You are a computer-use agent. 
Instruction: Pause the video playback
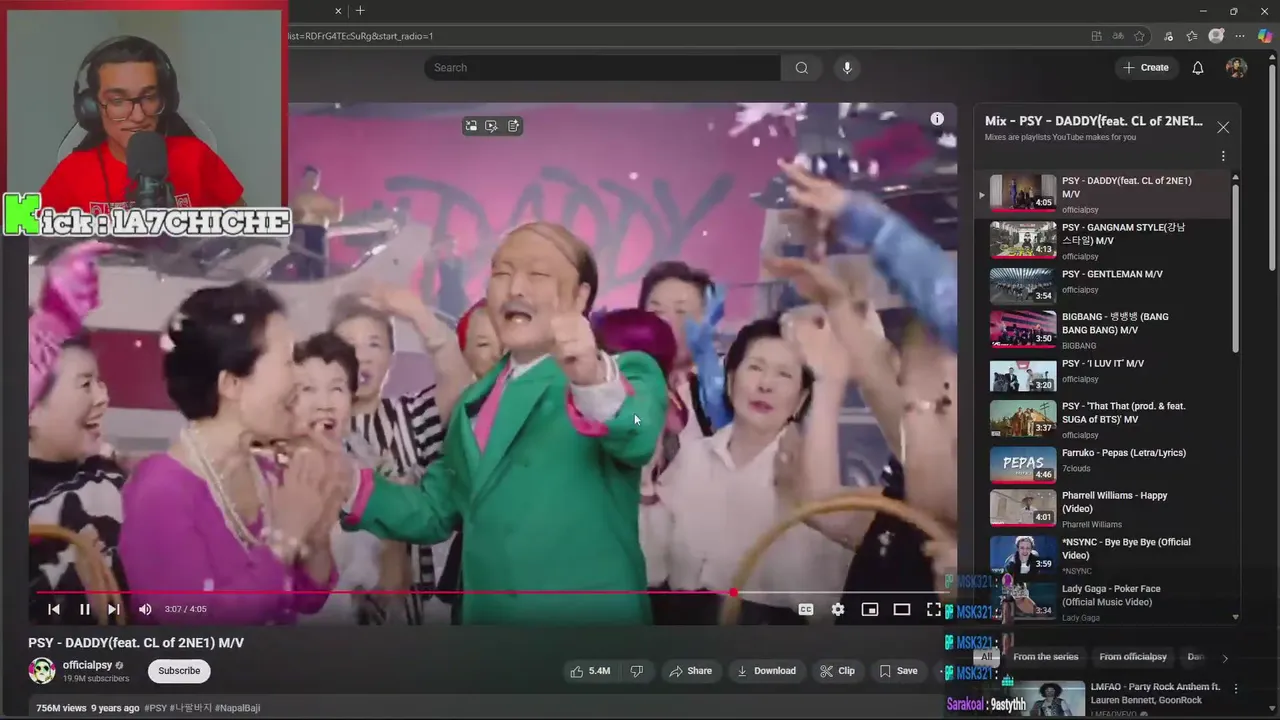tap(85, 609)
